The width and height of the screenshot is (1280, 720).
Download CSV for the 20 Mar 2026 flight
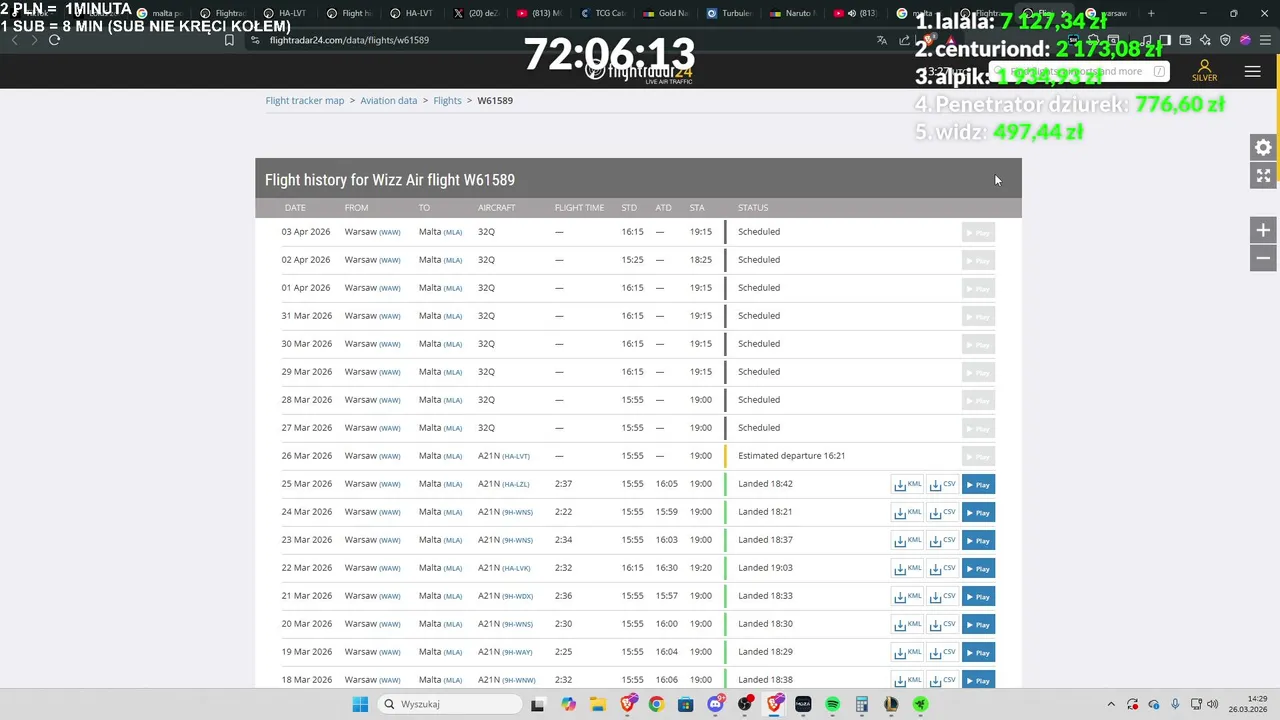coord(943,625)
